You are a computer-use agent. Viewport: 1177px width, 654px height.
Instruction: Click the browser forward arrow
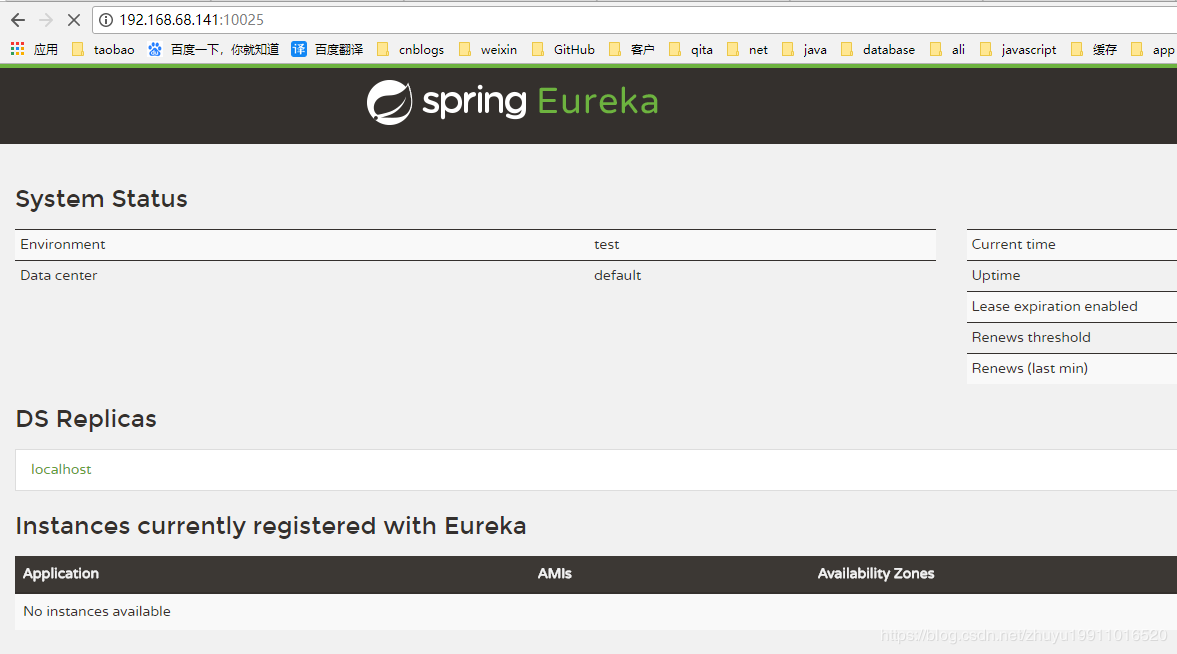pos(46,20)
